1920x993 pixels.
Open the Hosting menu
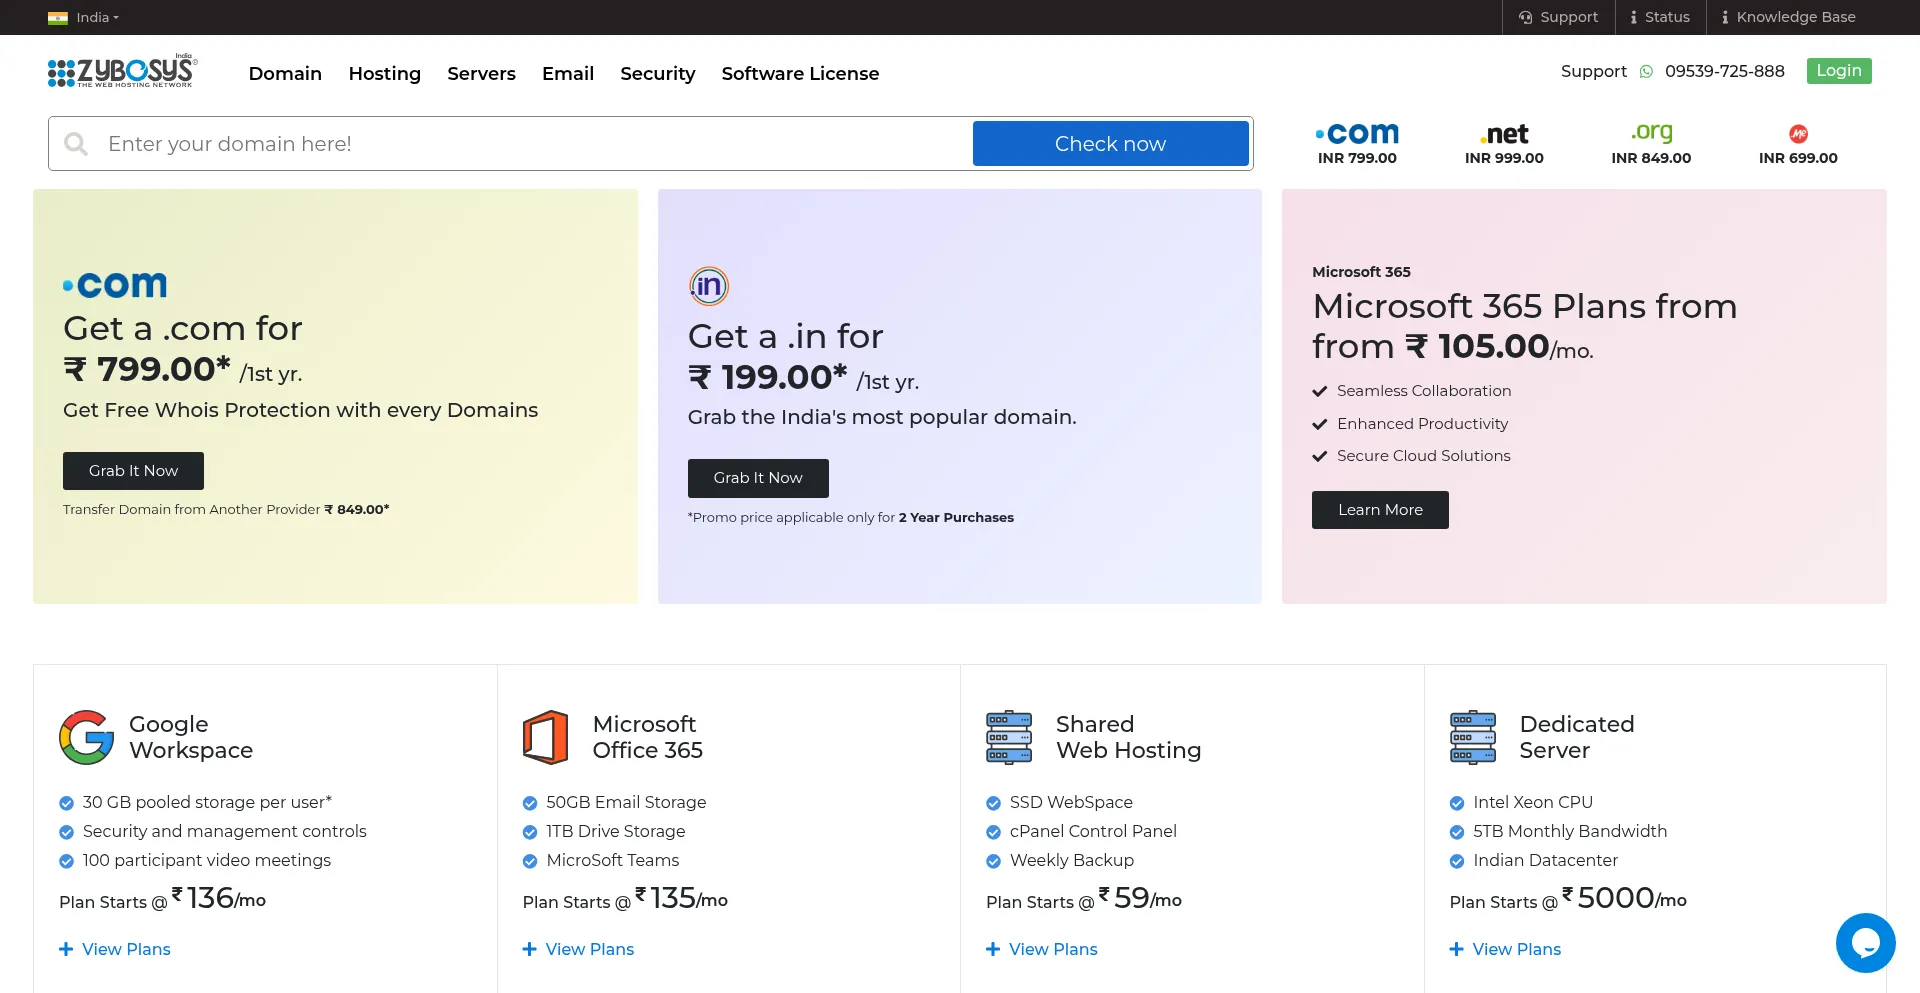tap(384, 73)
